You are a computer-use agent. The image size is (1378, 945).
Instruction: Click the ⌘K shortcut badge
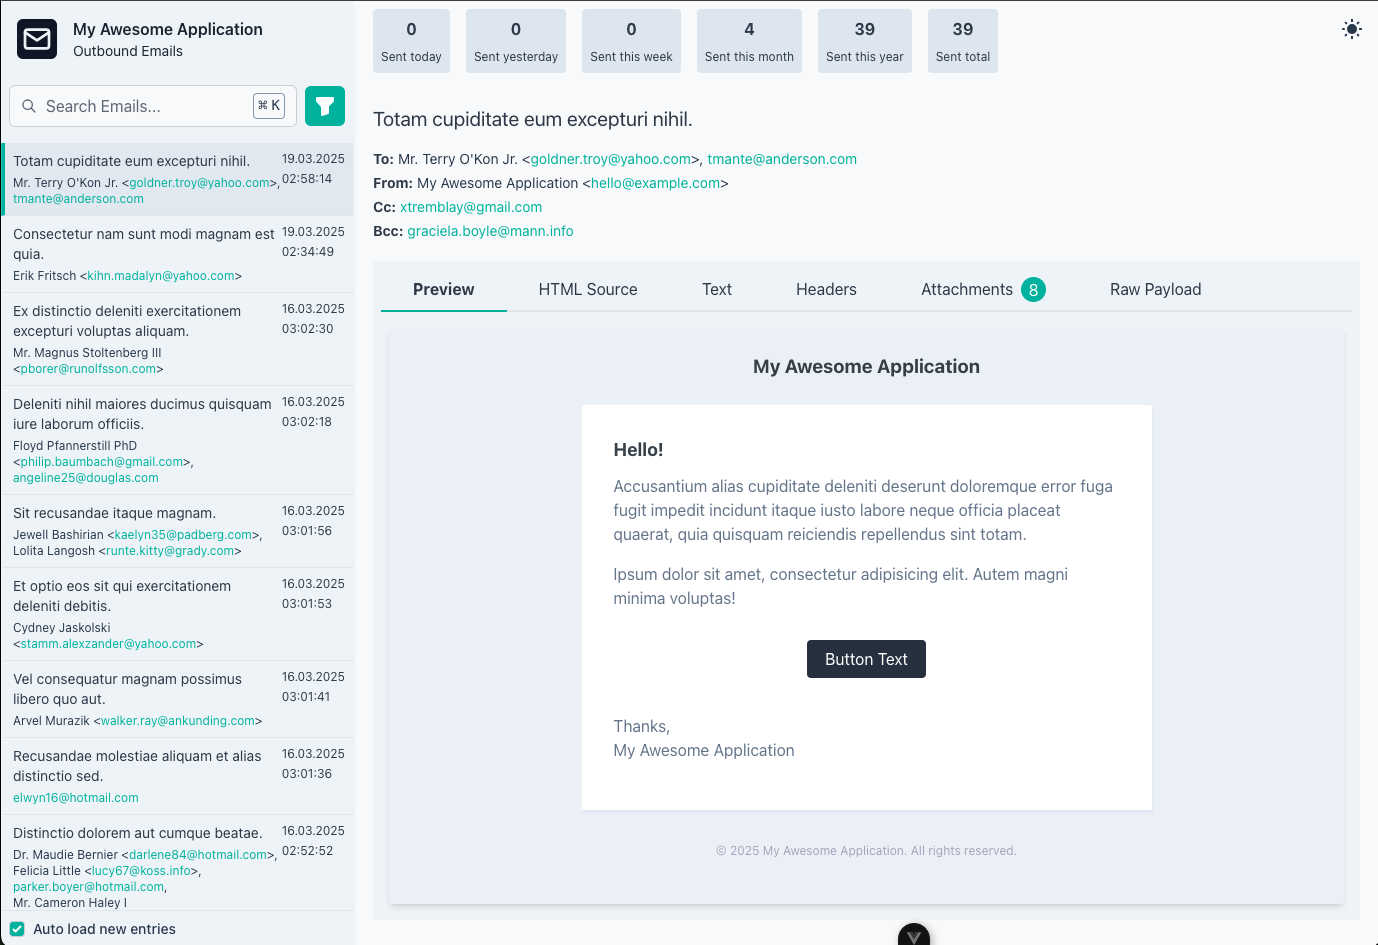tap(269, 105)
